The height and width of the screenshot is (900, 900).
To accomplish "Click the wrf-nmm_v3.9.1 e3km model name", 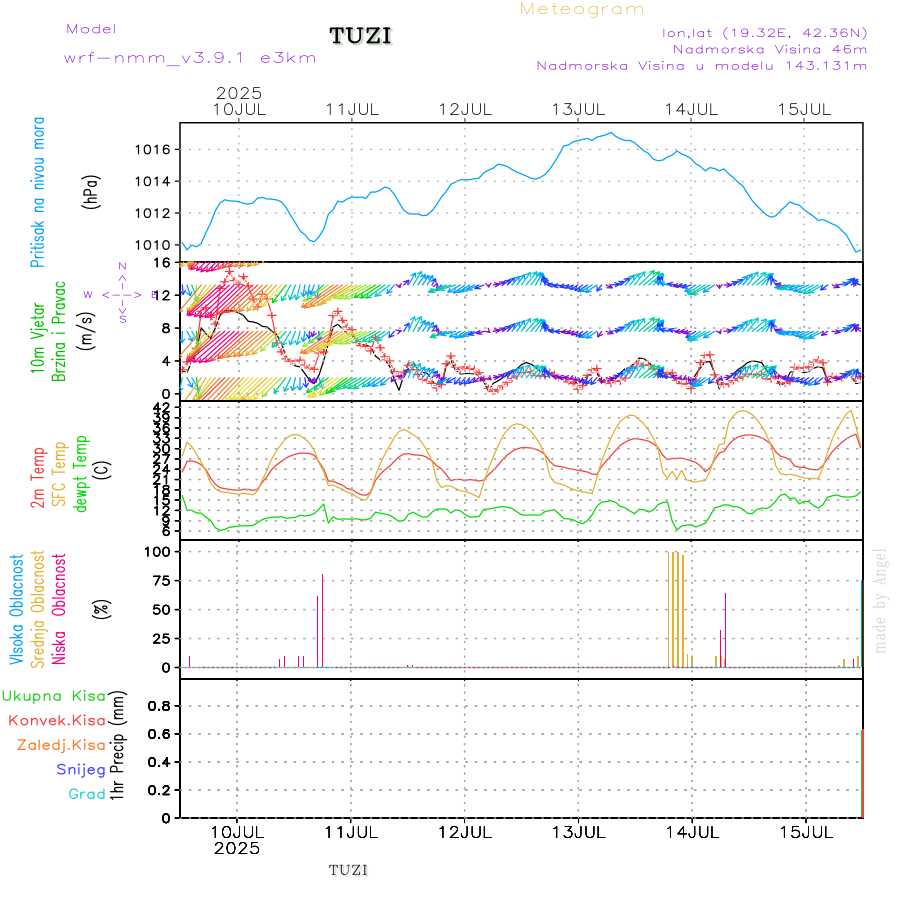I will 190,58.
